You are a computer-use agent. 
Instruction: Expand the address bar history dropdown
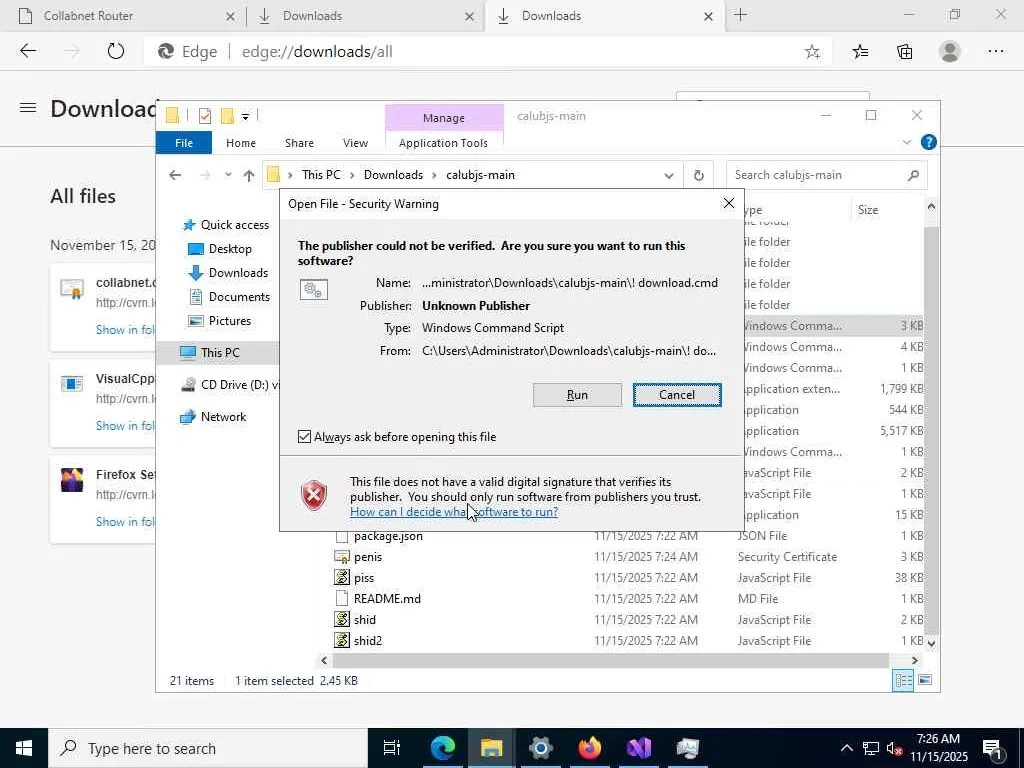tap(669, 175)
